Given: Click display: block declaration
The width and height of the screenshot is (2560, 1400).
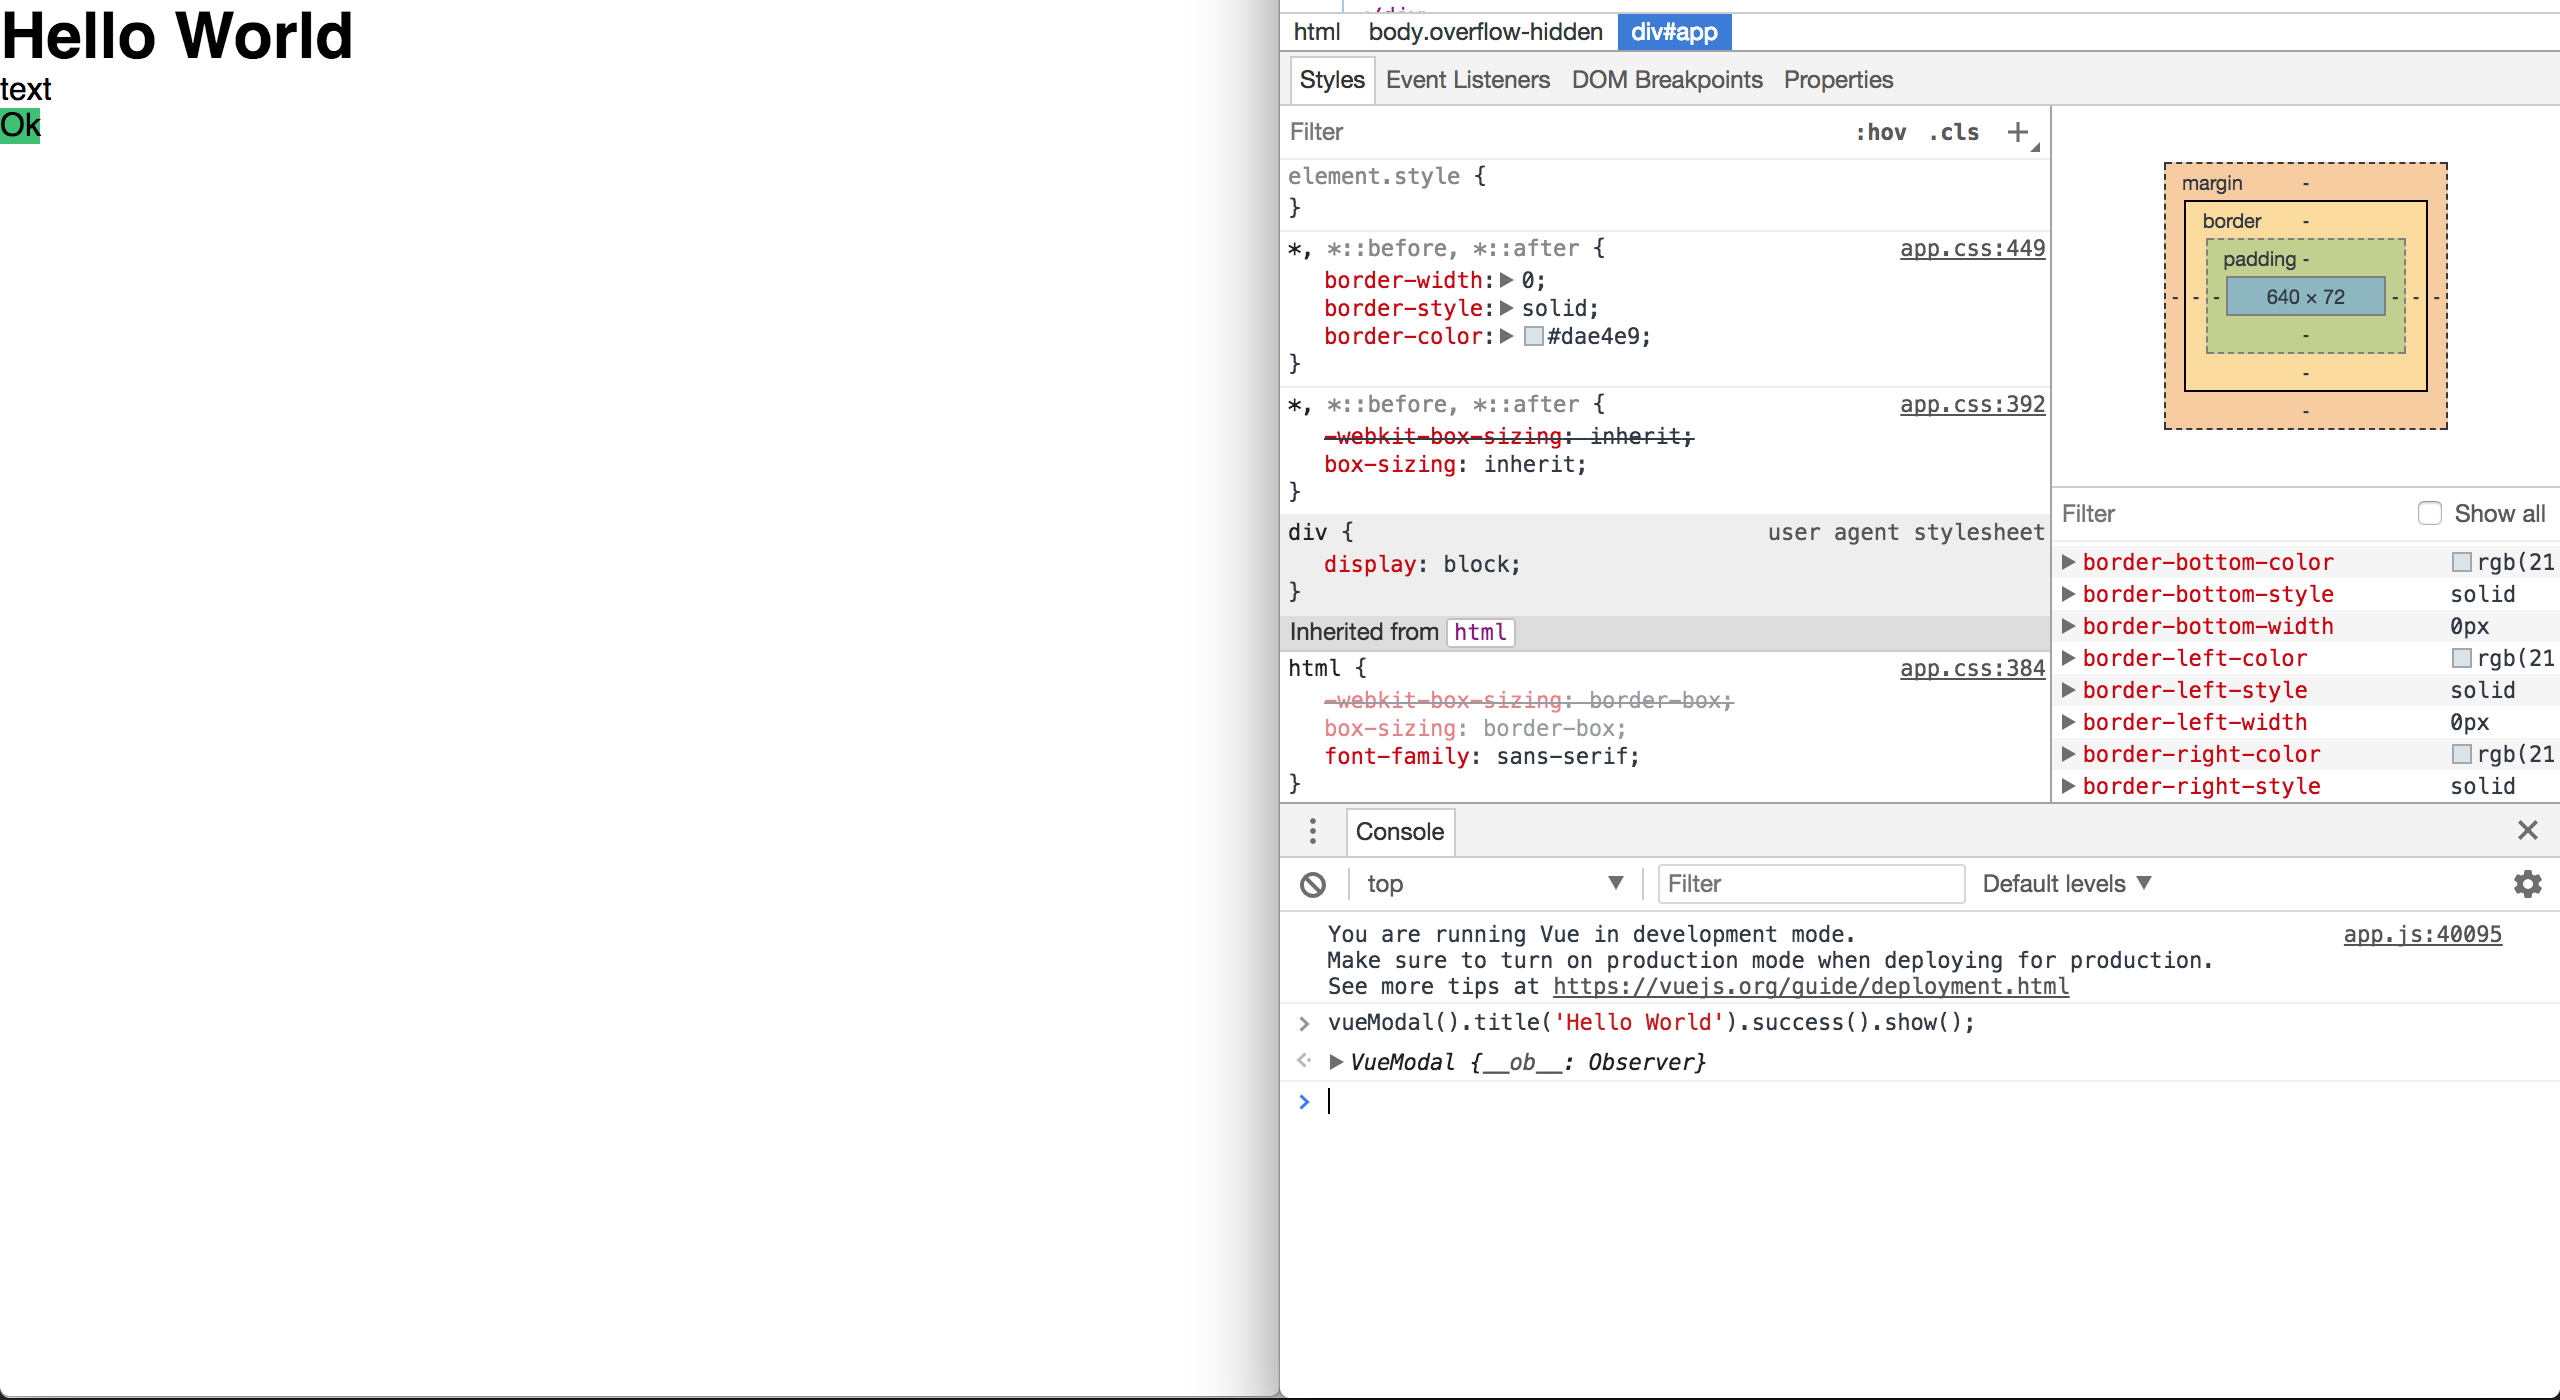Looking at the screenshot, I should coord(1421,564).
